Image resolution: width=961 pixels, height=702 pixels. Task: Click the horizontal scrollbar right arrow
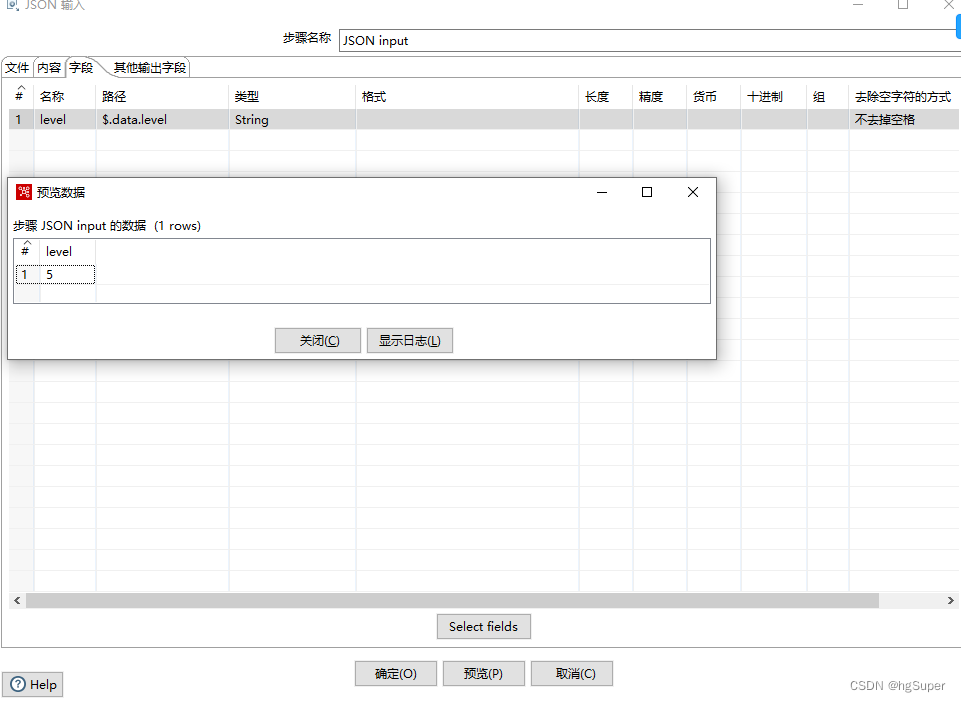point(951,600)
